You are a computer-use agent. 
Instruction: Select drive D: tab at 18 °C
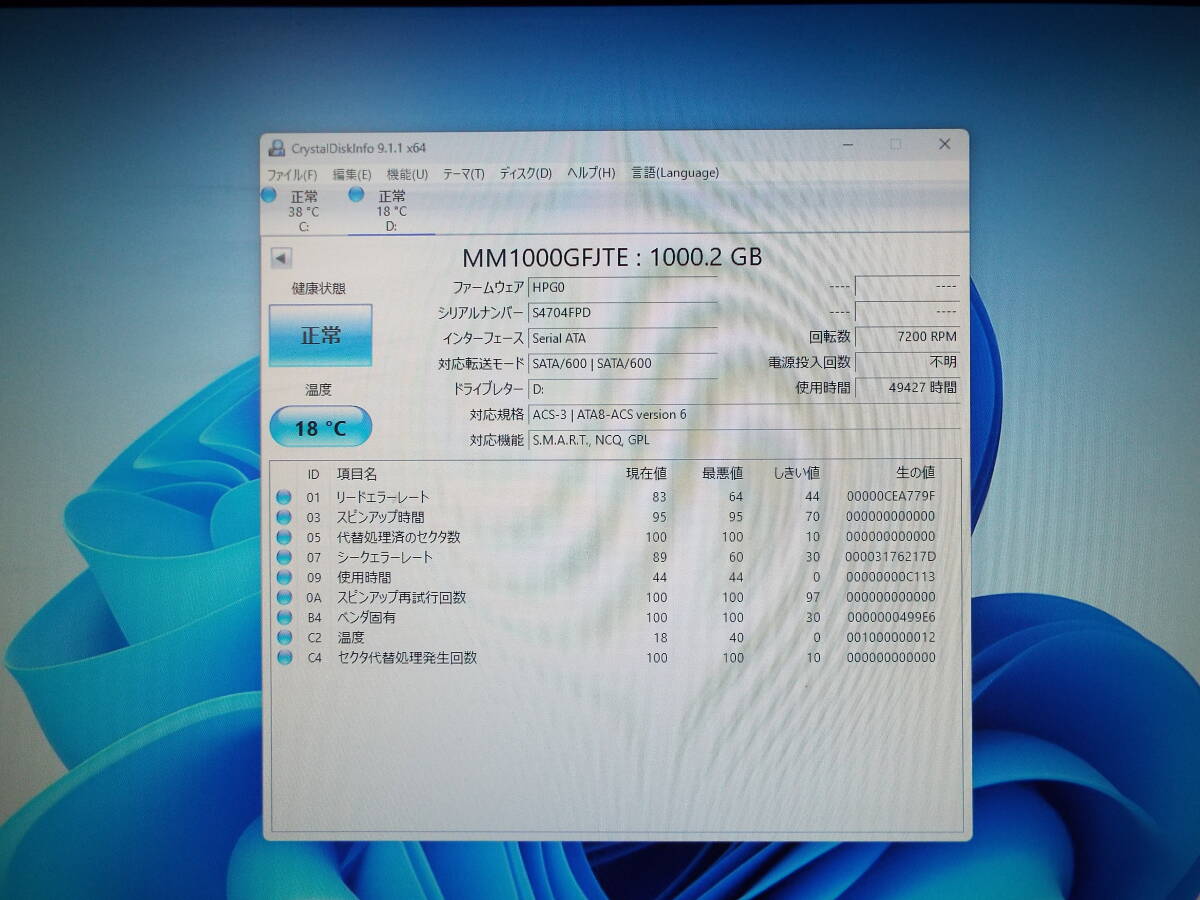[391, 210]
